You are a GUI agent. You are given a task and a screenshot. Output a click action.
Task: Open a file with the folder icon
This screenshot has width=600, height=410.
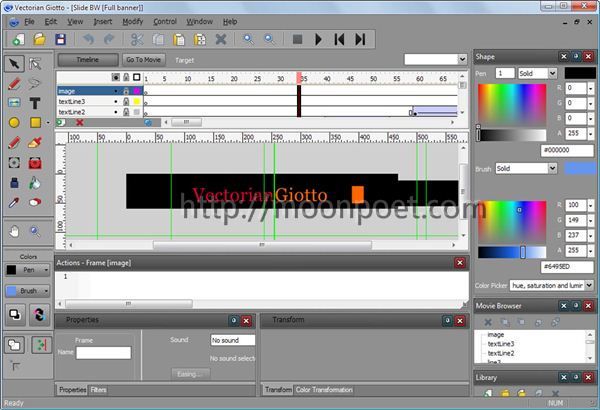[x=39, y=39]
